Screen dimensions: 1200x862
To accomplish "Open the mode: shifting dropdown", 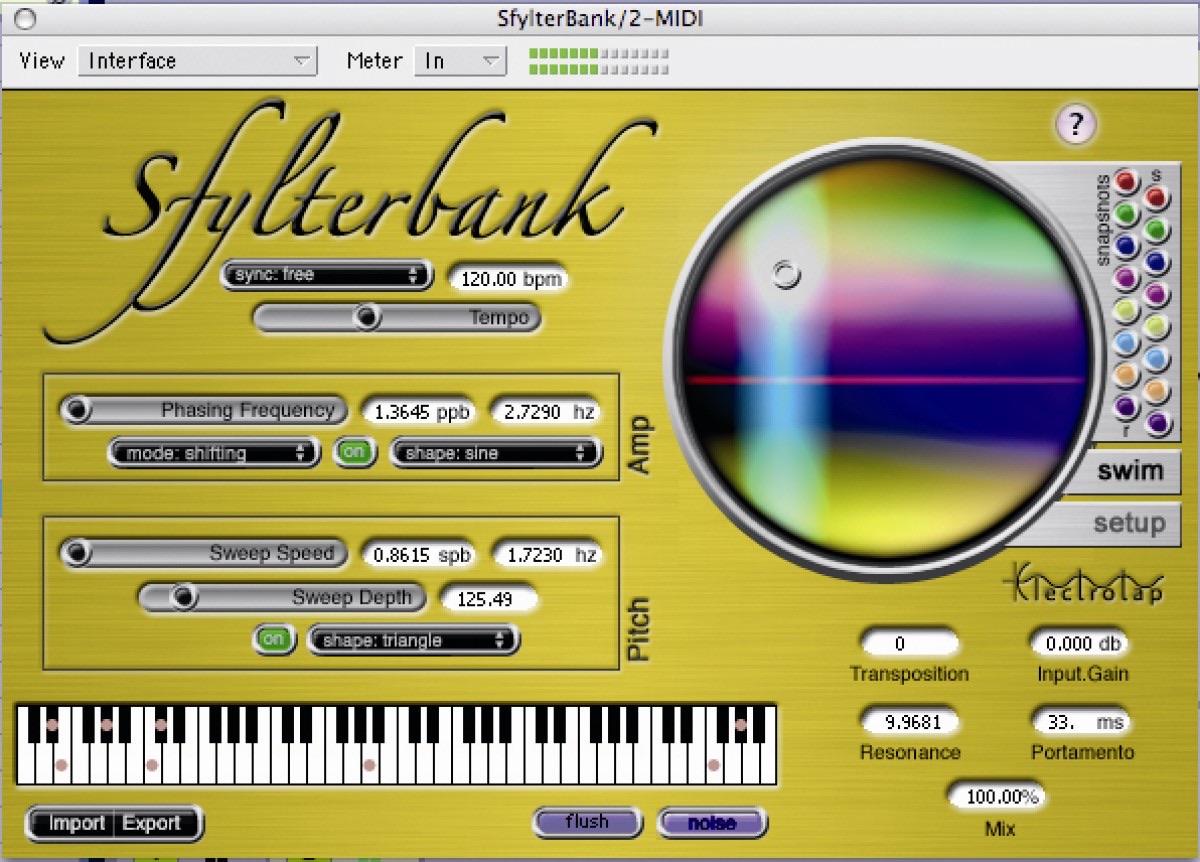I will click(215, 453).
